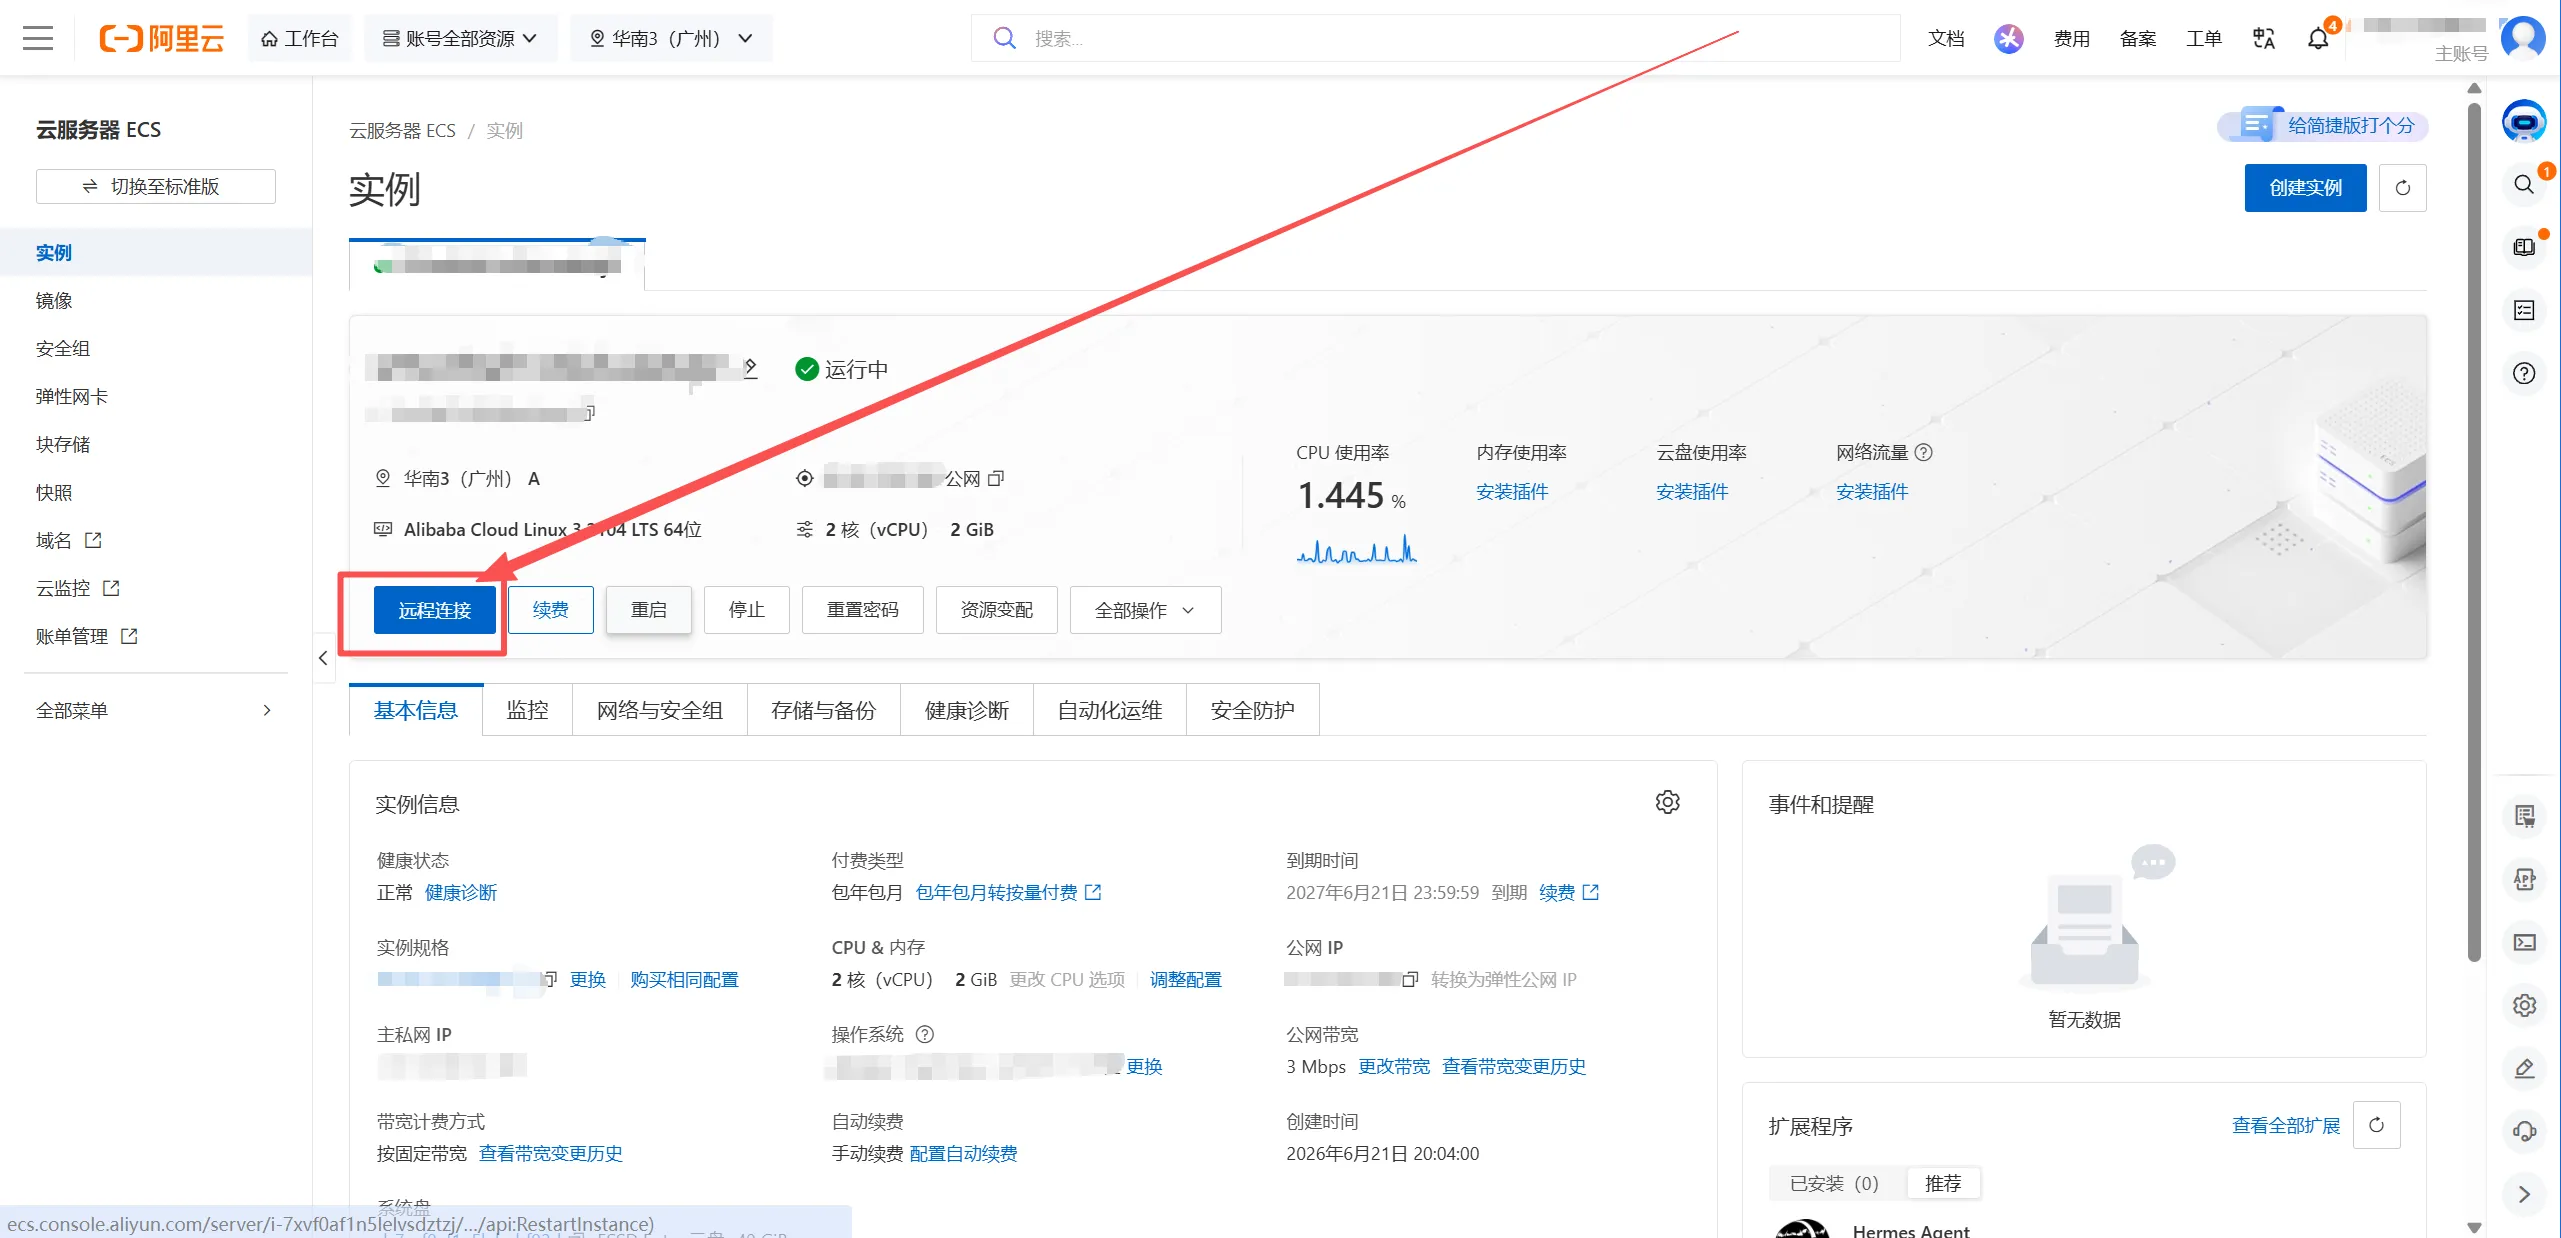Open the customer service headset icon
Screen dimensions: 2561x1238
pos(2524,1131)
